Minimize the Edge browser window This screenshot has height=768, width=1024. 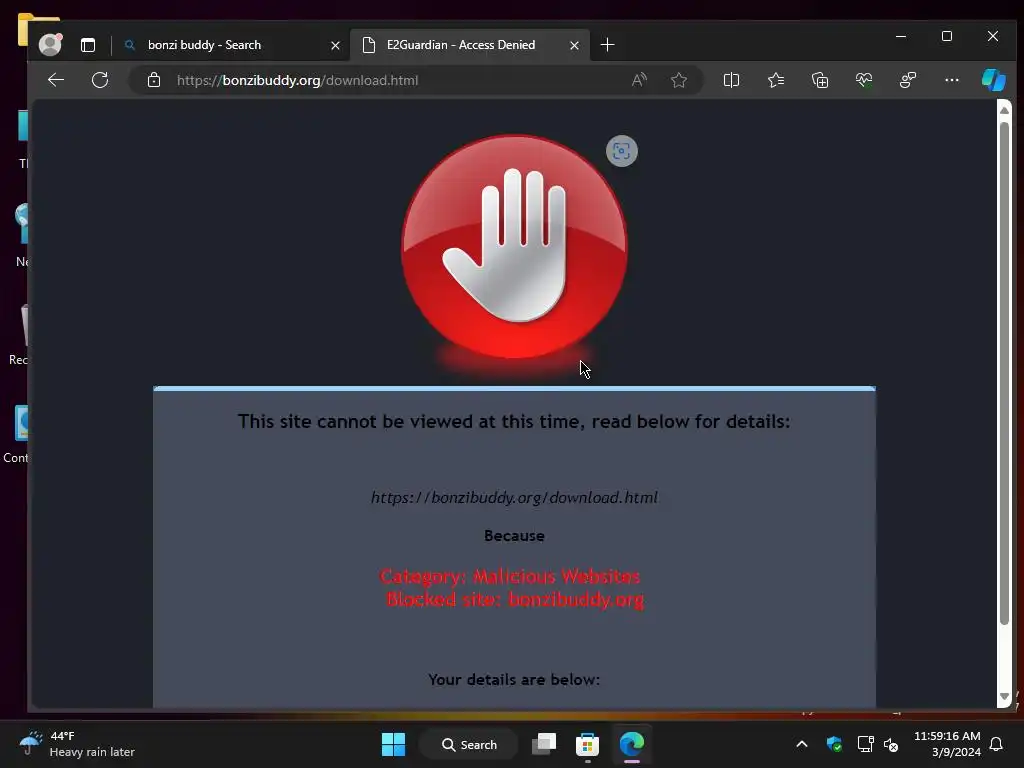(901, 37)
